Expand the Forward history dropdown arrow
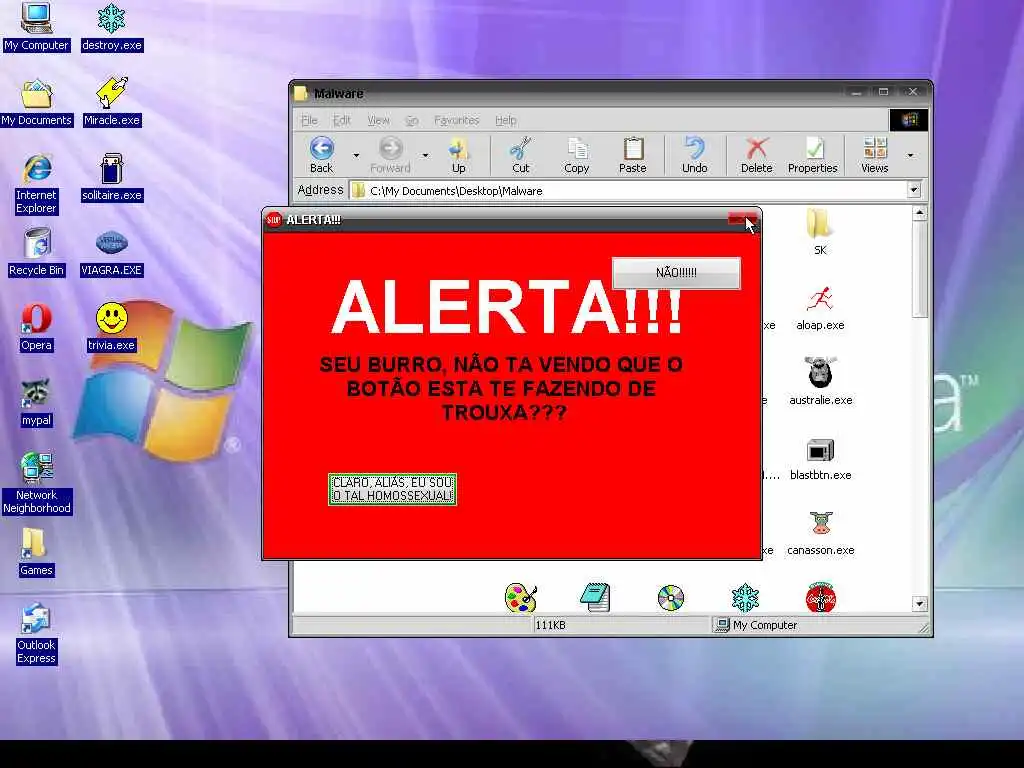The image size is (1024, 768). [x=425, y=155]
